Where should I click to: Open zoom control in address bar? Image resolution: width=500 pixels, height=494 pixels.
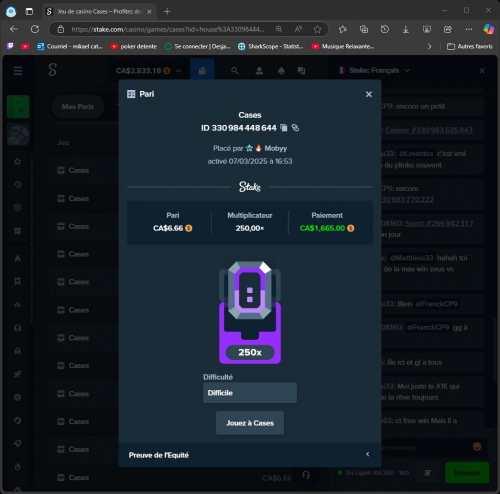[x=279, y=29]
